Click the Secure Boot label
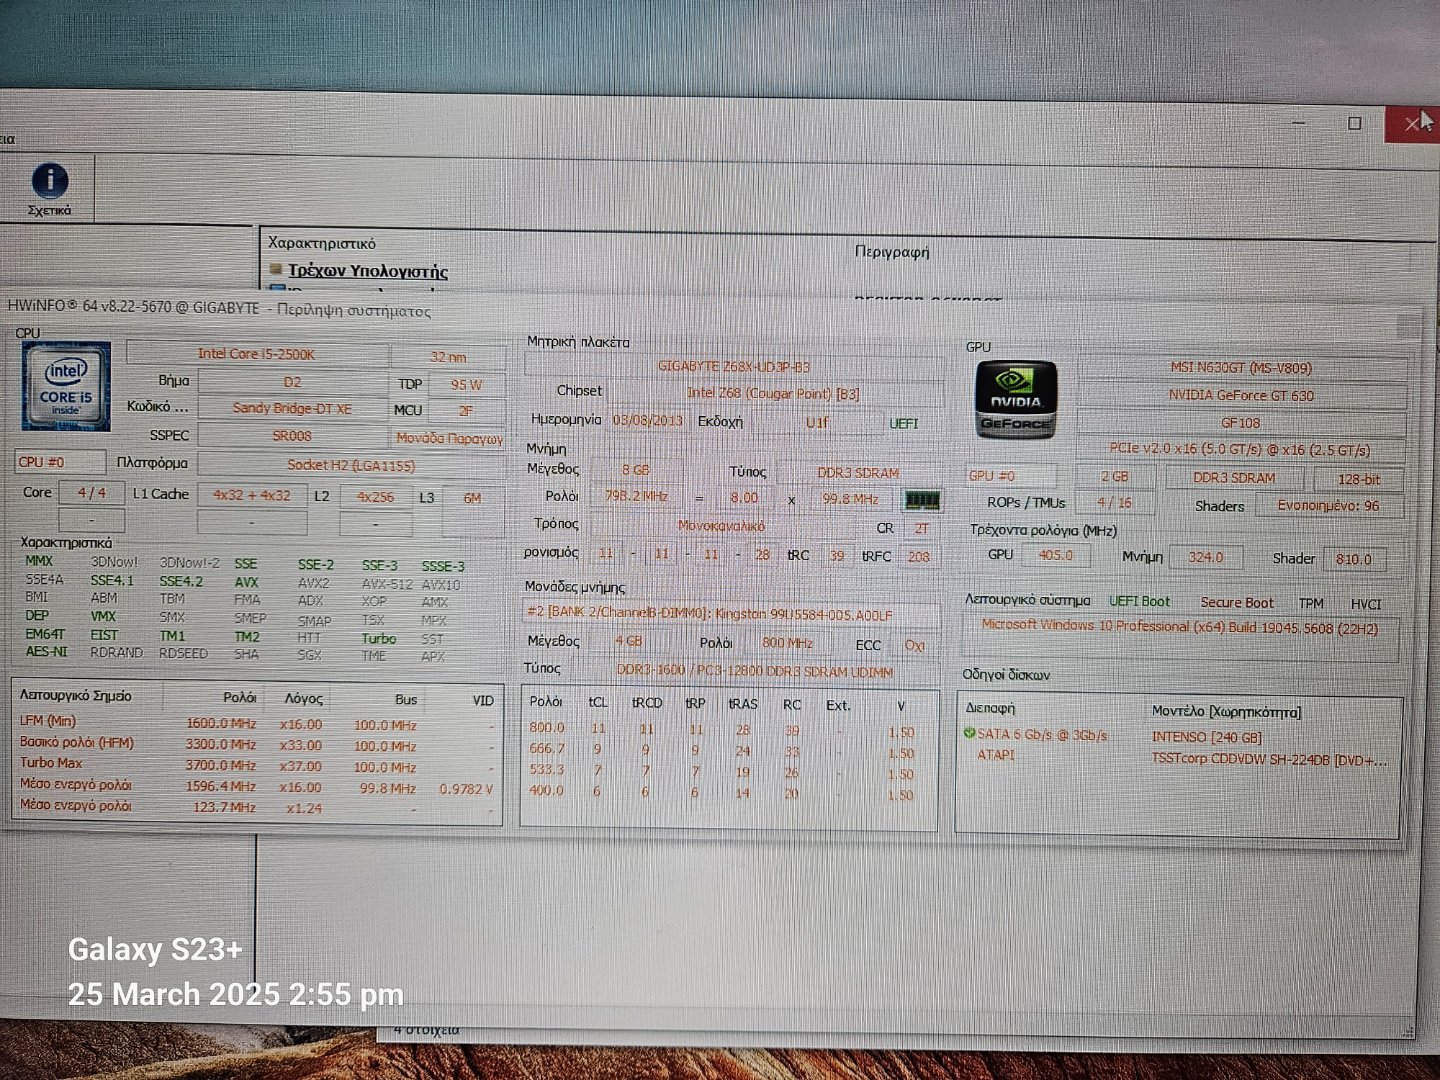 point(1237,603)
